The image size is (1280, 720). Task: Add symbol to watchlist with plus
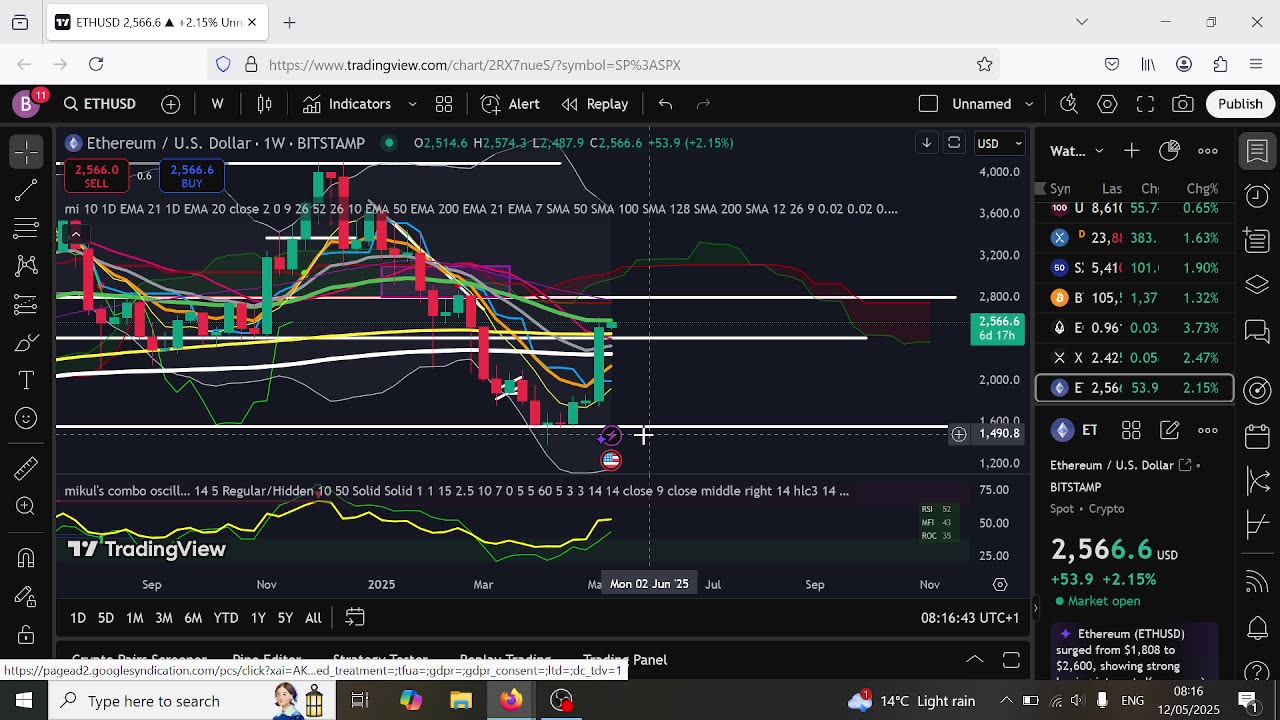pos(1131,151)
